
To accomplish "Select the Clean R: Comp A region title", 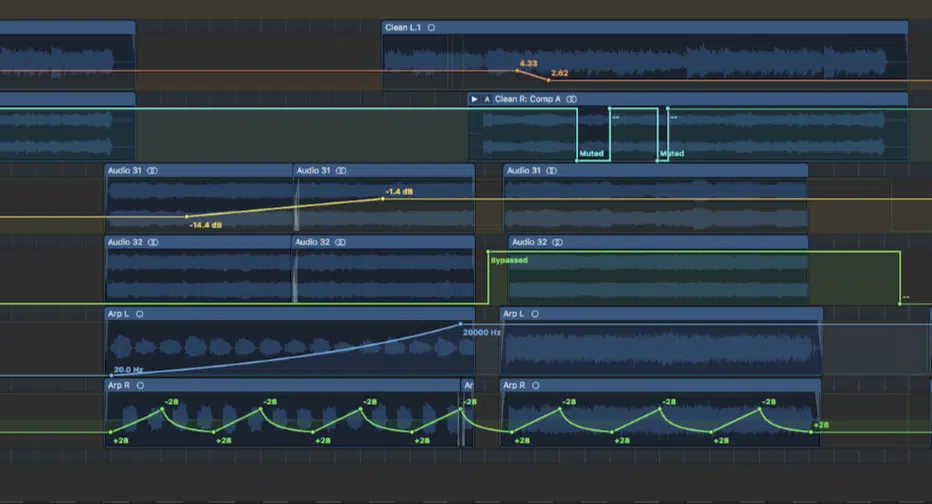I will coord(528,99).
